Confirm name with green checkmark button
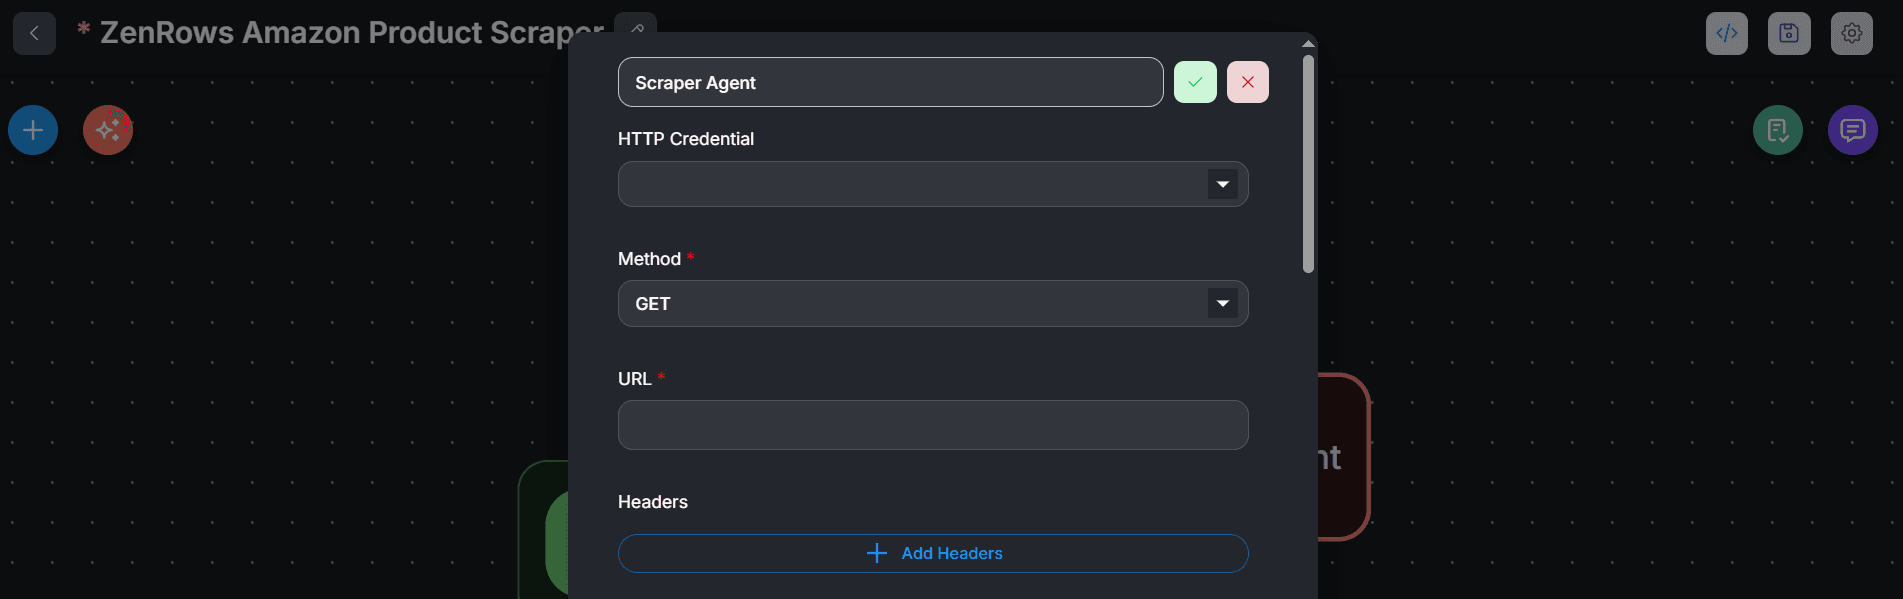Image resolution: width=1903 pixels, height=599 pixels. point(1195,82)
